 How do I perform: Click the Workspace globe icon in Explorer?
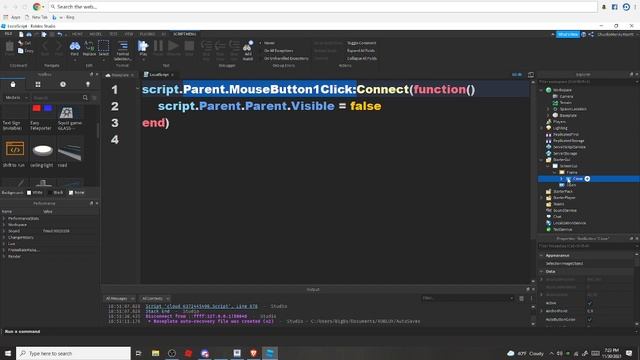[549, 90]
